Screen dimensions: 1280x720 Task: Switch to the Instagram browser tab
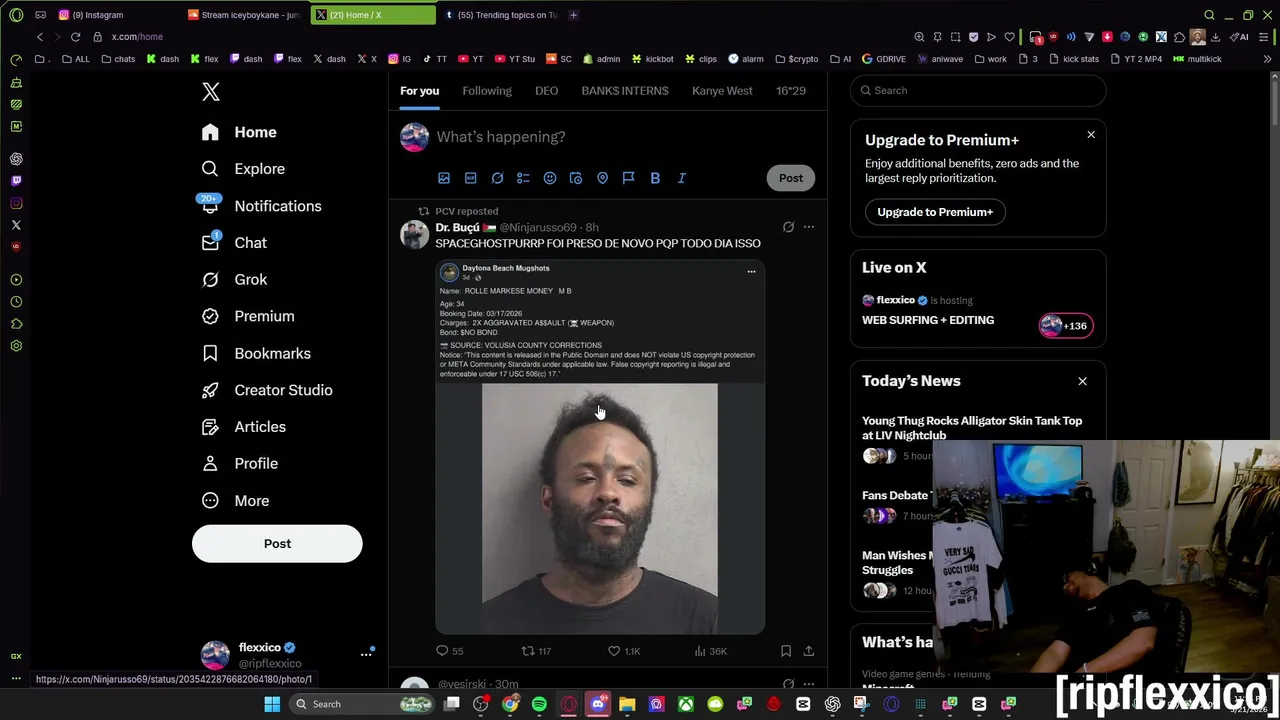tap(115, 15)
